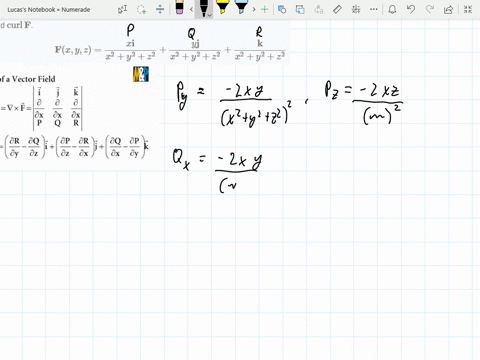Viewport: 480px width, 360px height.
Task: Add a new pen with plus button
Action: click(x=265, y=9)
